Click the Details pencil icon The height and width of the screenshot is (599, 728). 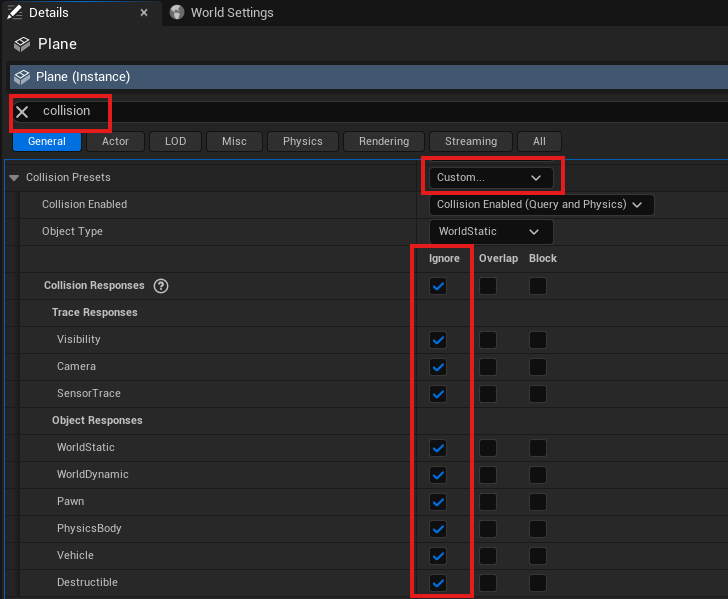15,13
